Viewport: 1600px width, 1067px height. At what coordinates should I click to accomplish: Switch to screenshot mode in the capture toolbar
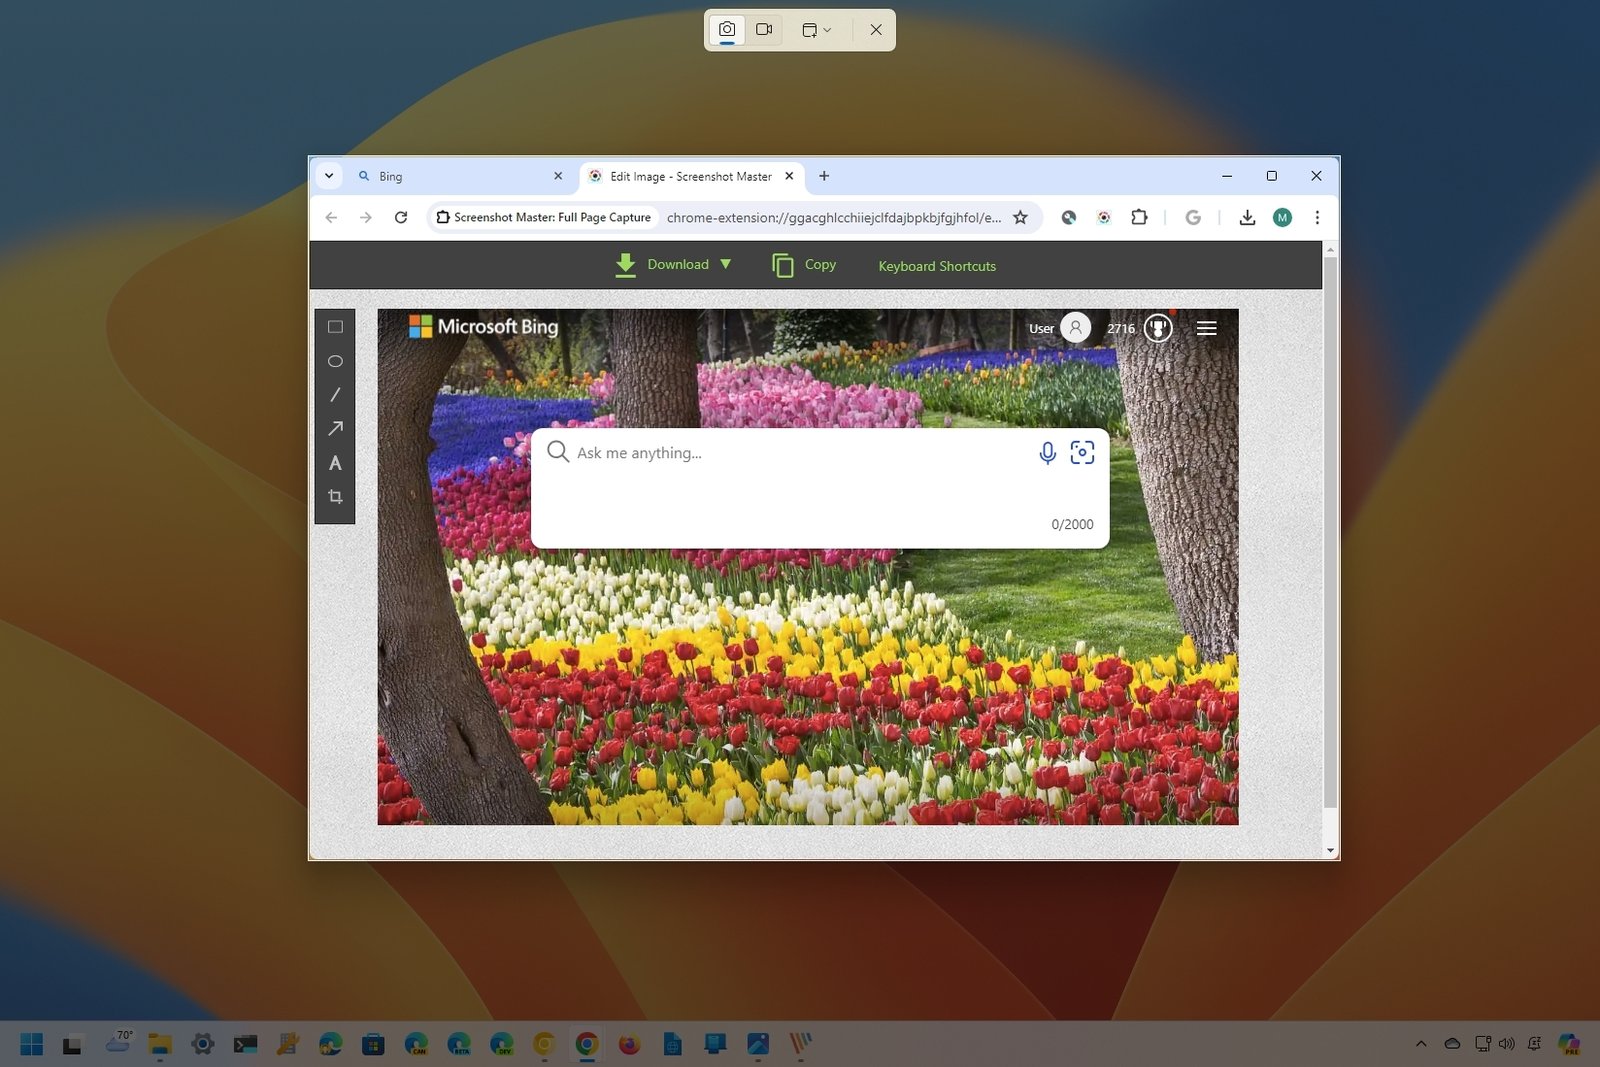point(726,29)
